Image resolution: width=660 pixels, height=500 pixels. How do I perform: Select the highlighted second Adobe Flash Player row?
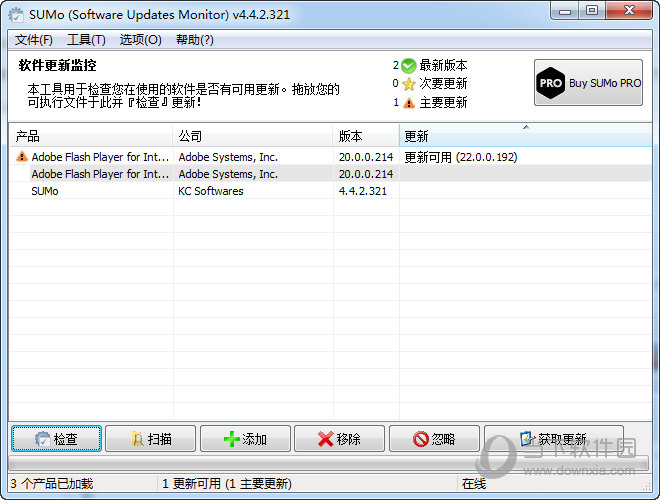point(330,174)
